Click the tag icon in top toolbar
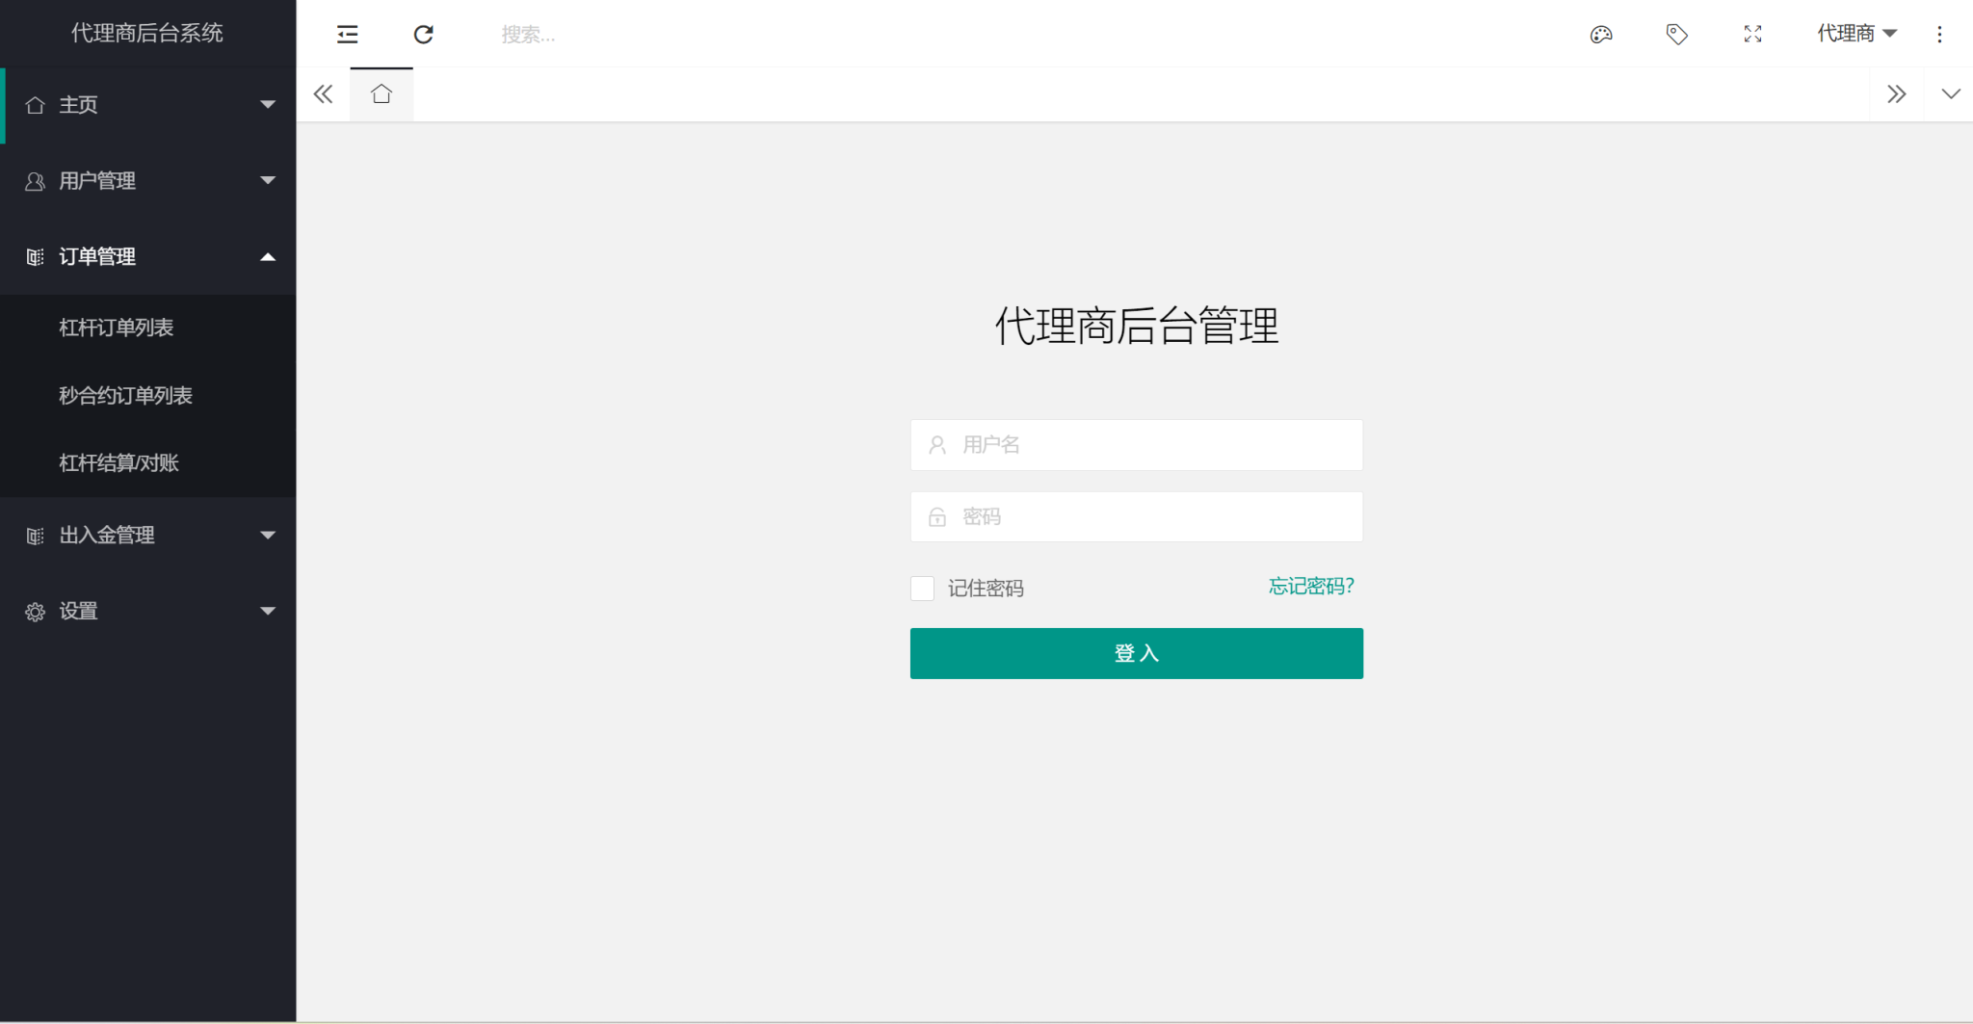The image size is (1973, 1024). click(x=1676, y=34)
